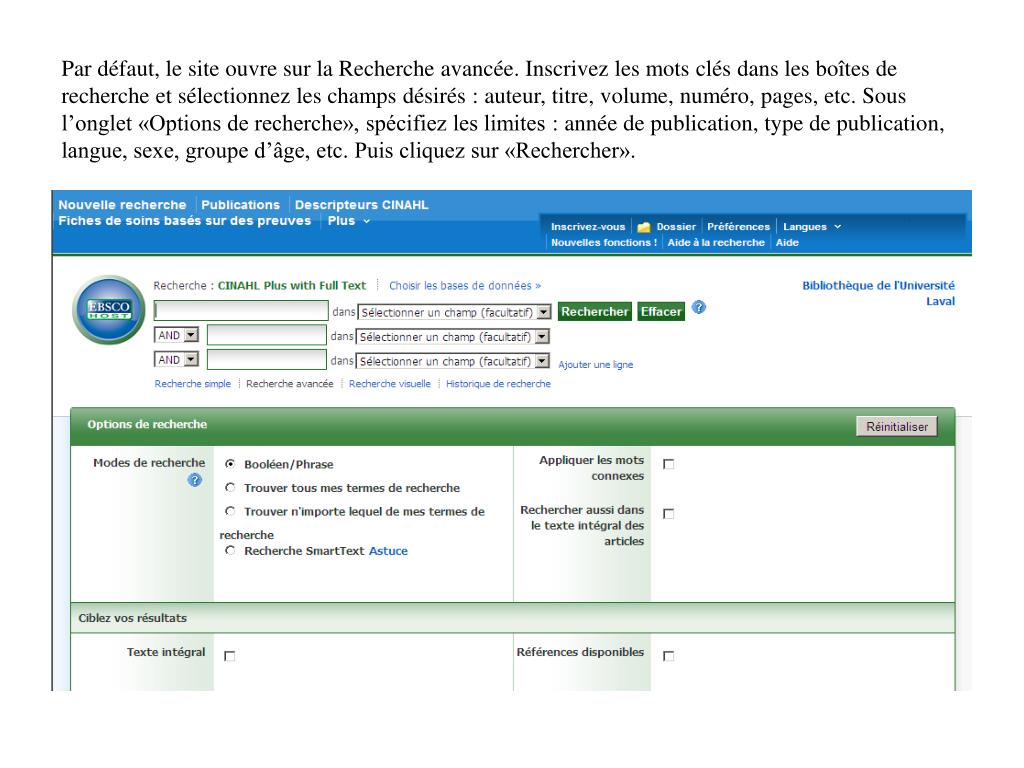Screen dimensions: 1024x768
Task: Click the first search text box
Action: 241,310
